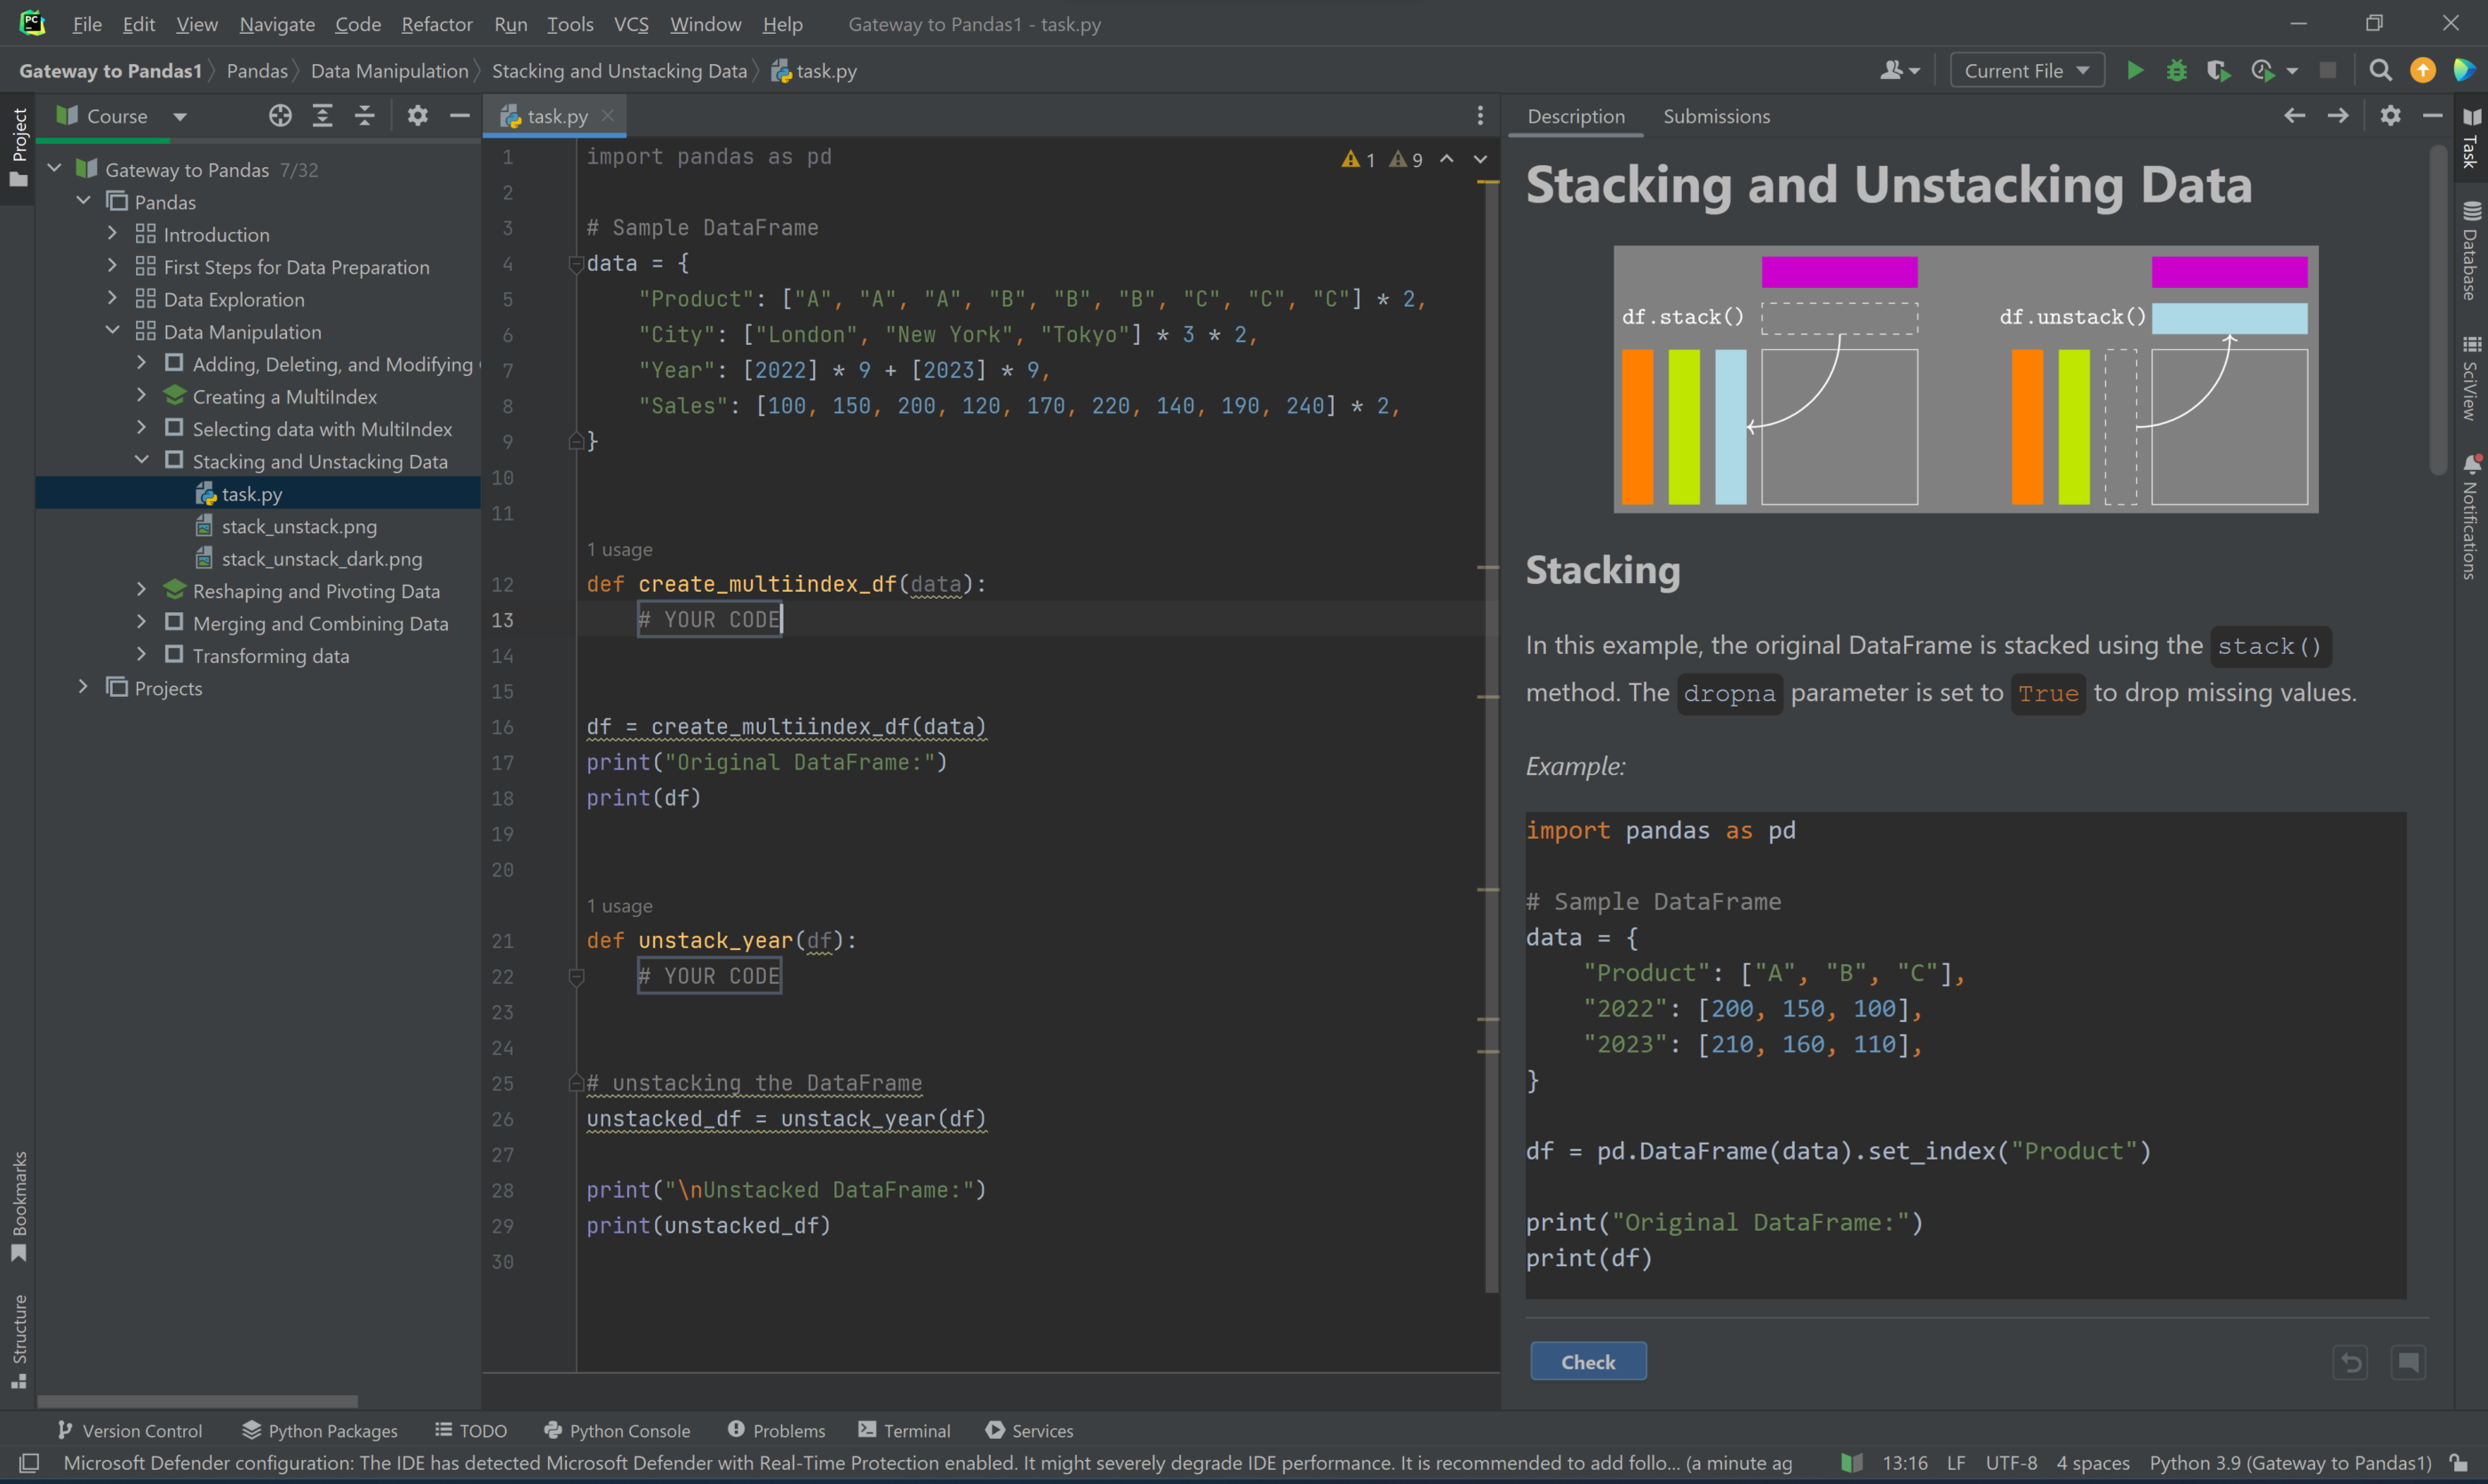Toggle the read-only lock icon in status bar
2488x1484 pixels.
pos(2458,1463)
